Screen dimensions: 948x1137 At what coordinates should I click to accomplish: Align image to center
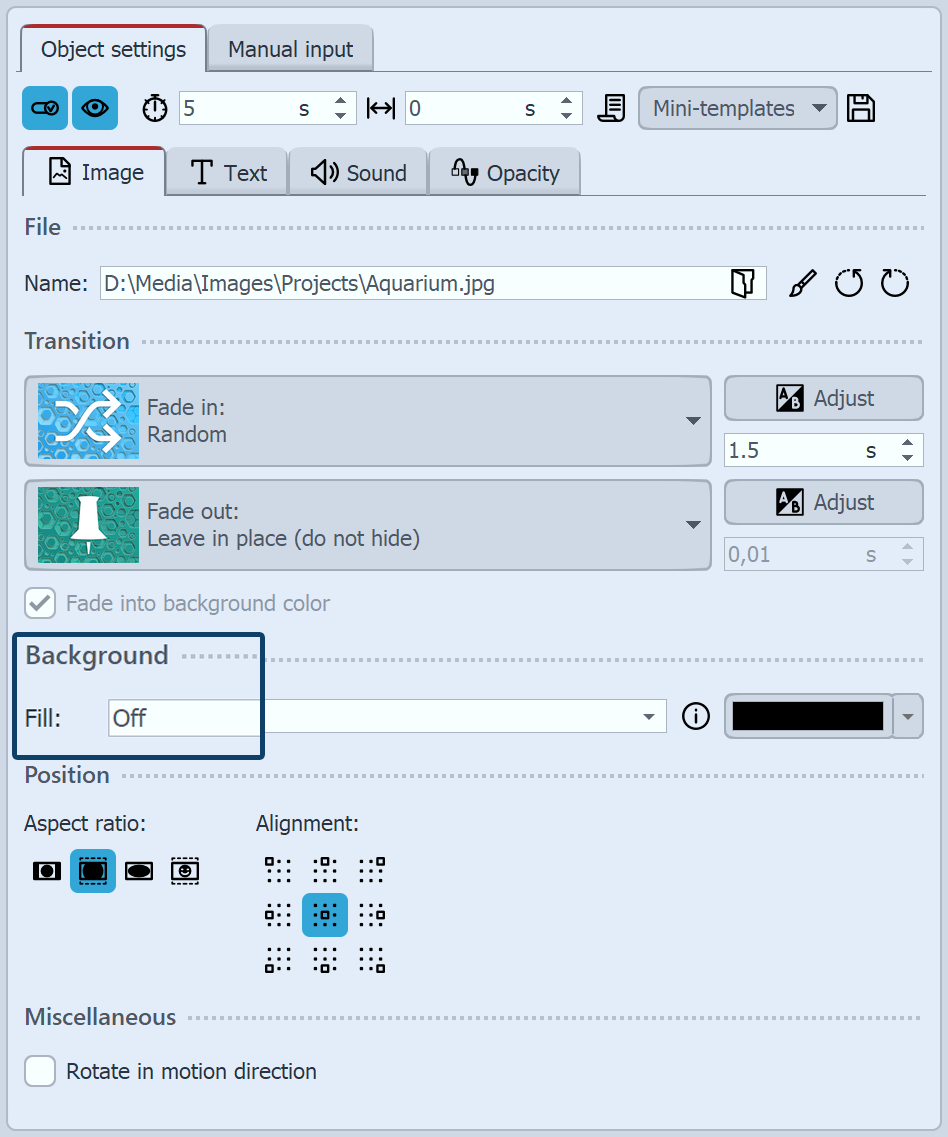pyautogui.click(x=325, y=915)
